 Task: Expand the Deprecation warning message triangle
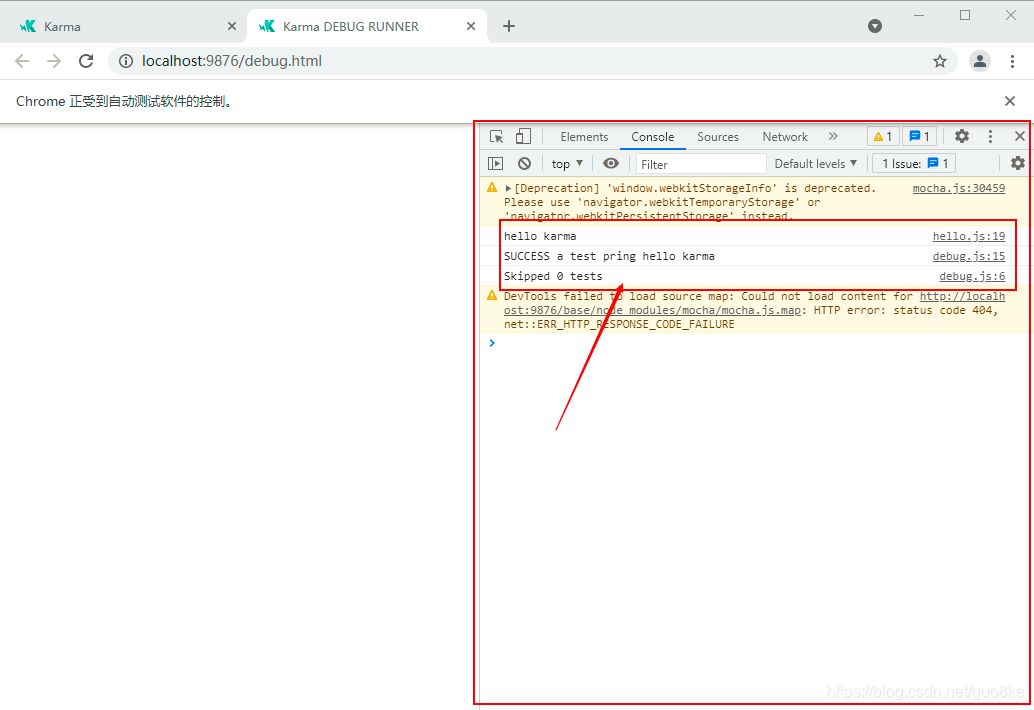tap(508, 188)
